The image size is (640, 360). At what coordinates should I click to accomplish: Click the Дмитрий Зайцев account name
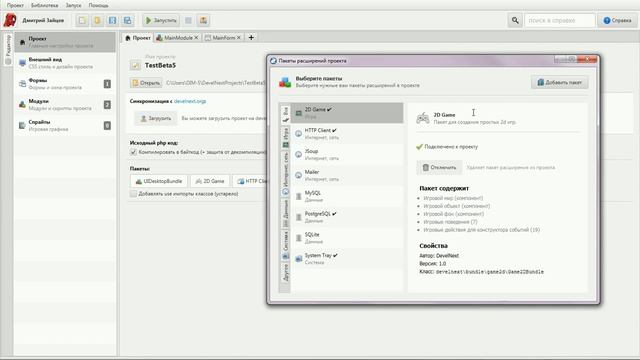[x=43, y=20]
